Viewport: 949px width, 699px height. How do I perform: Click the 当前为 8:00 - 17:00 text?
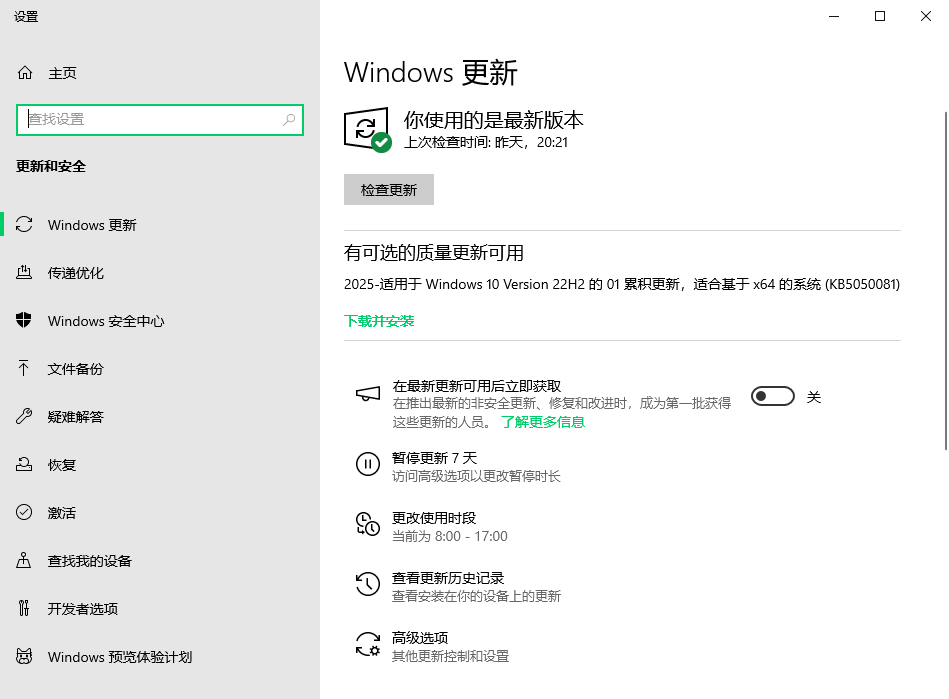pos(450,536)
